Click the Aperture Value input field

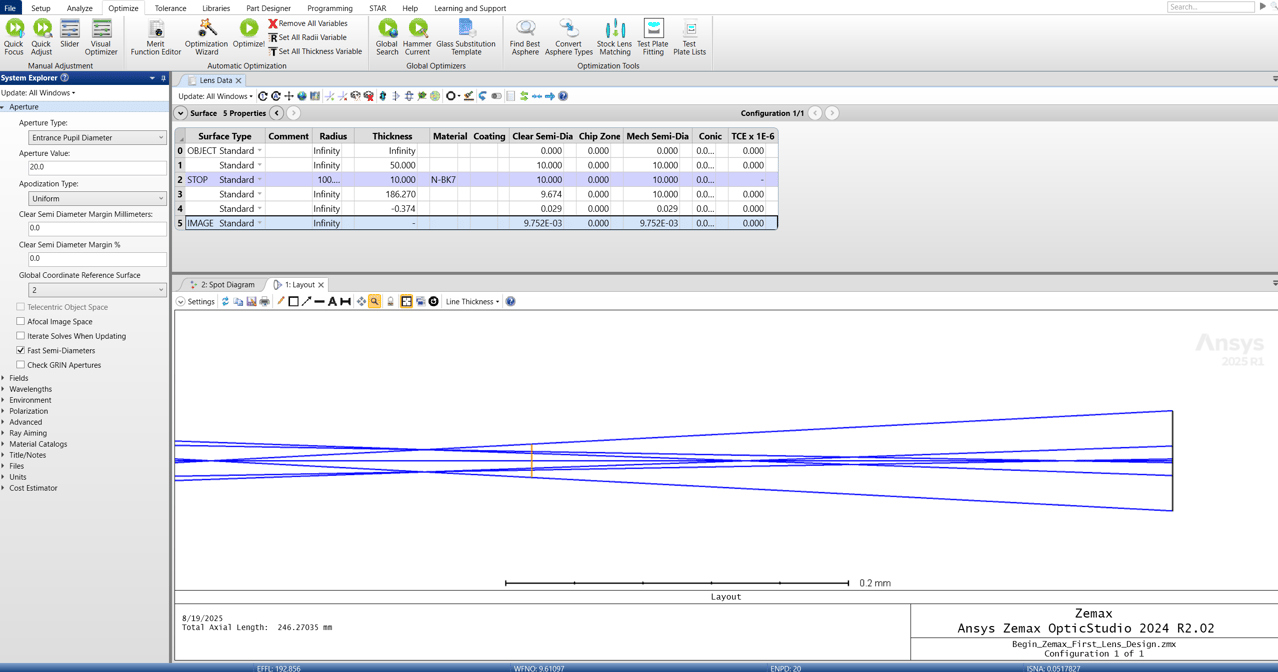coord(97,168)
